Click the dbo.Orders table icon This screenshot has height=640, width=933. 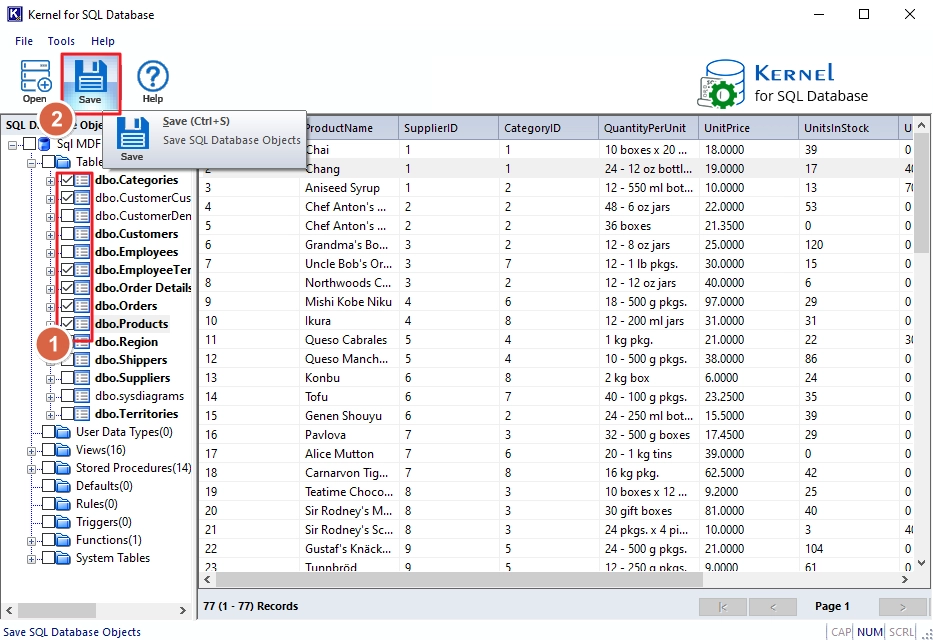pos(82,306)
